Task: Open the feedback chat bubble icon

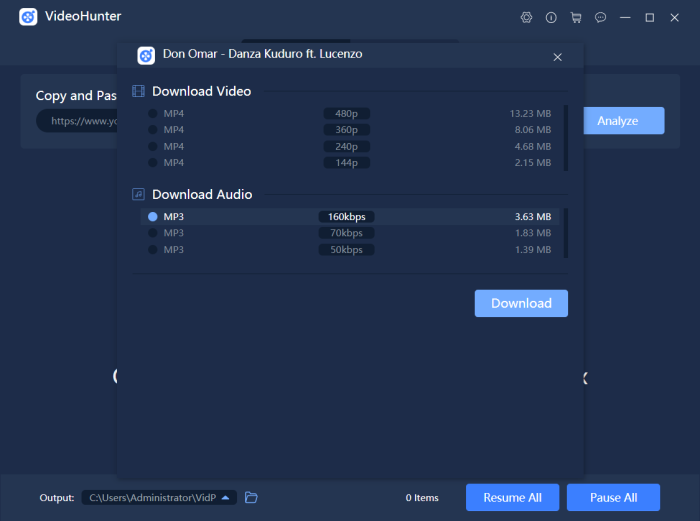Action: [600, 17]
